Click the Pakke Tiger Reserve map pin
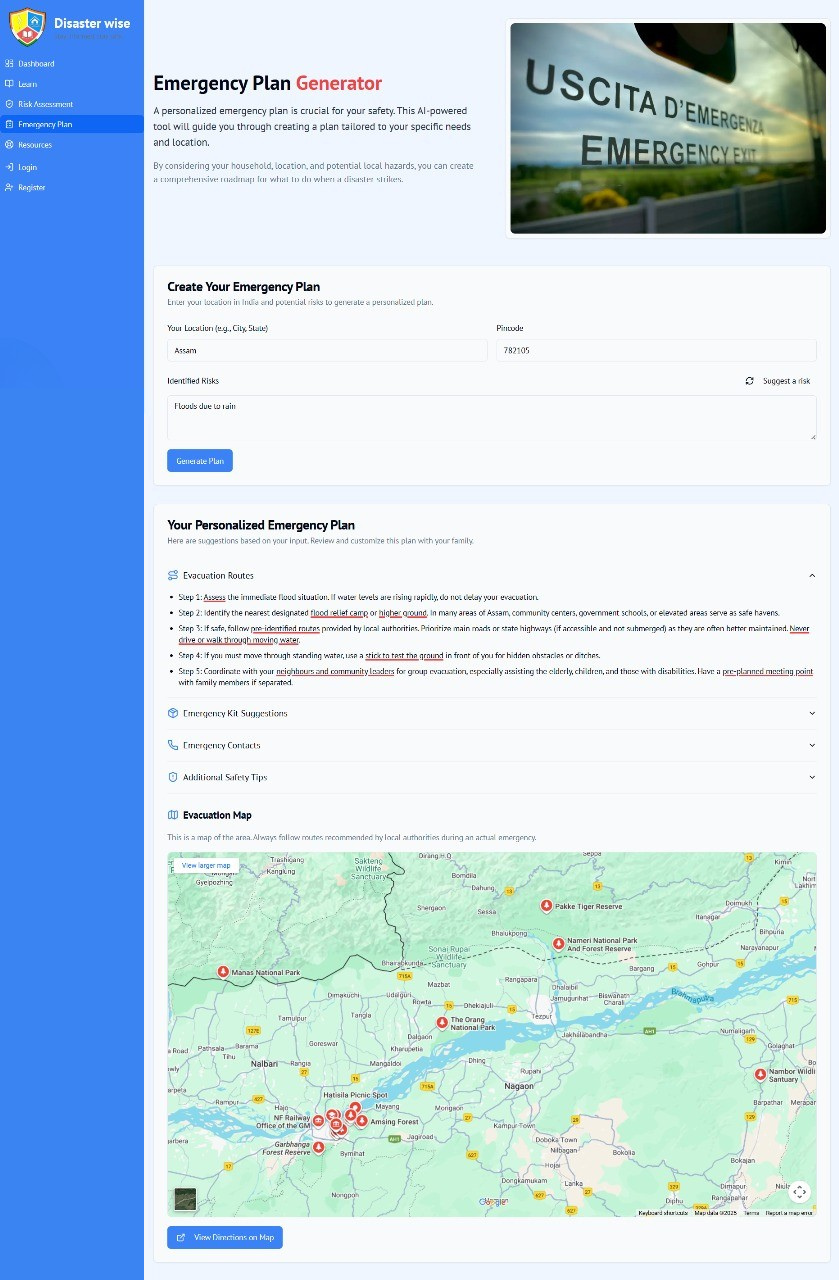 coord(546,906)
